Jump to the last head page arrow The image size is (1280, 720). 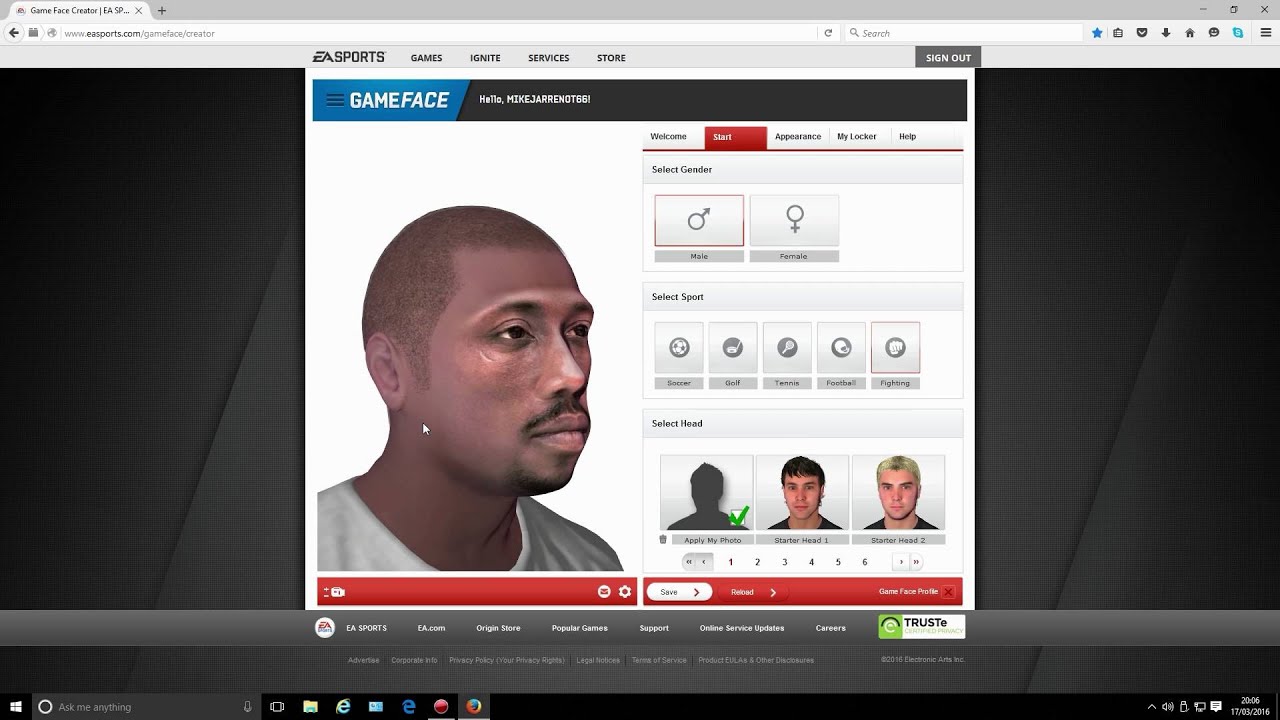[916, 562]
